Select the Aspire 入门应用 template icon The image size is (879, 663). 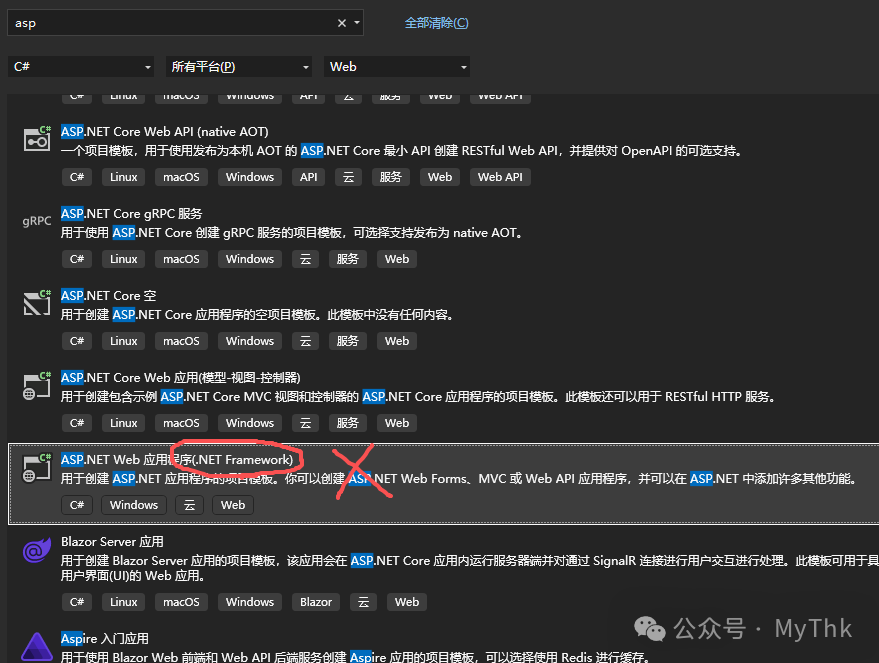click(x=37, y=646)
